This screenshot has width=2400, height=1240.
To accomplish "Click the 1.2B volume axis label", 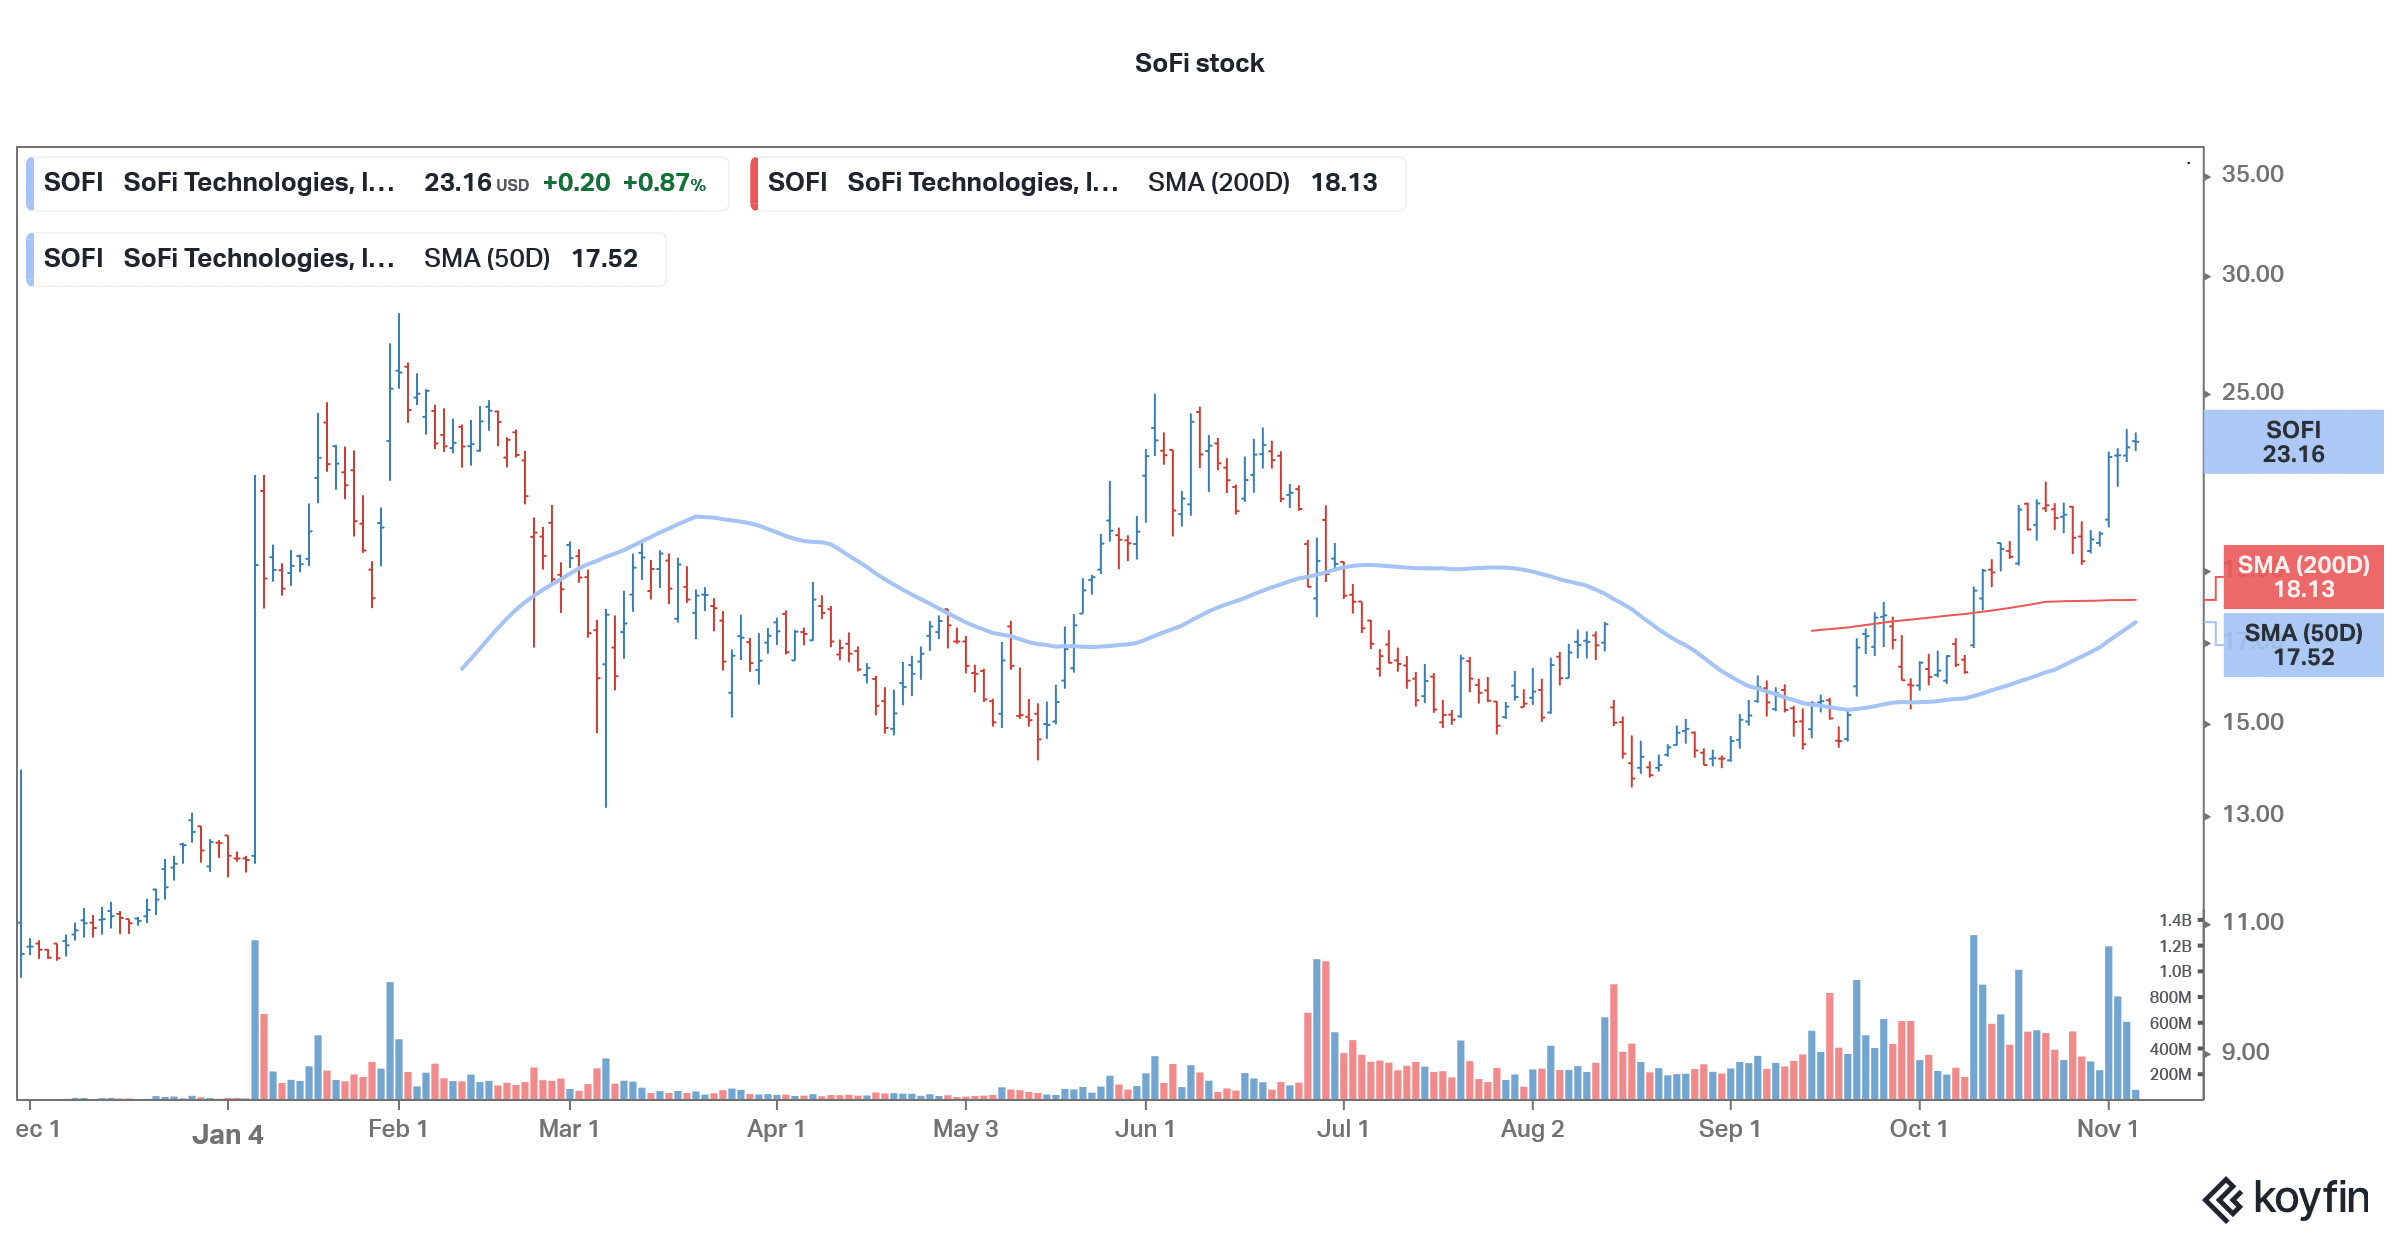I will tap(2175, 946).
